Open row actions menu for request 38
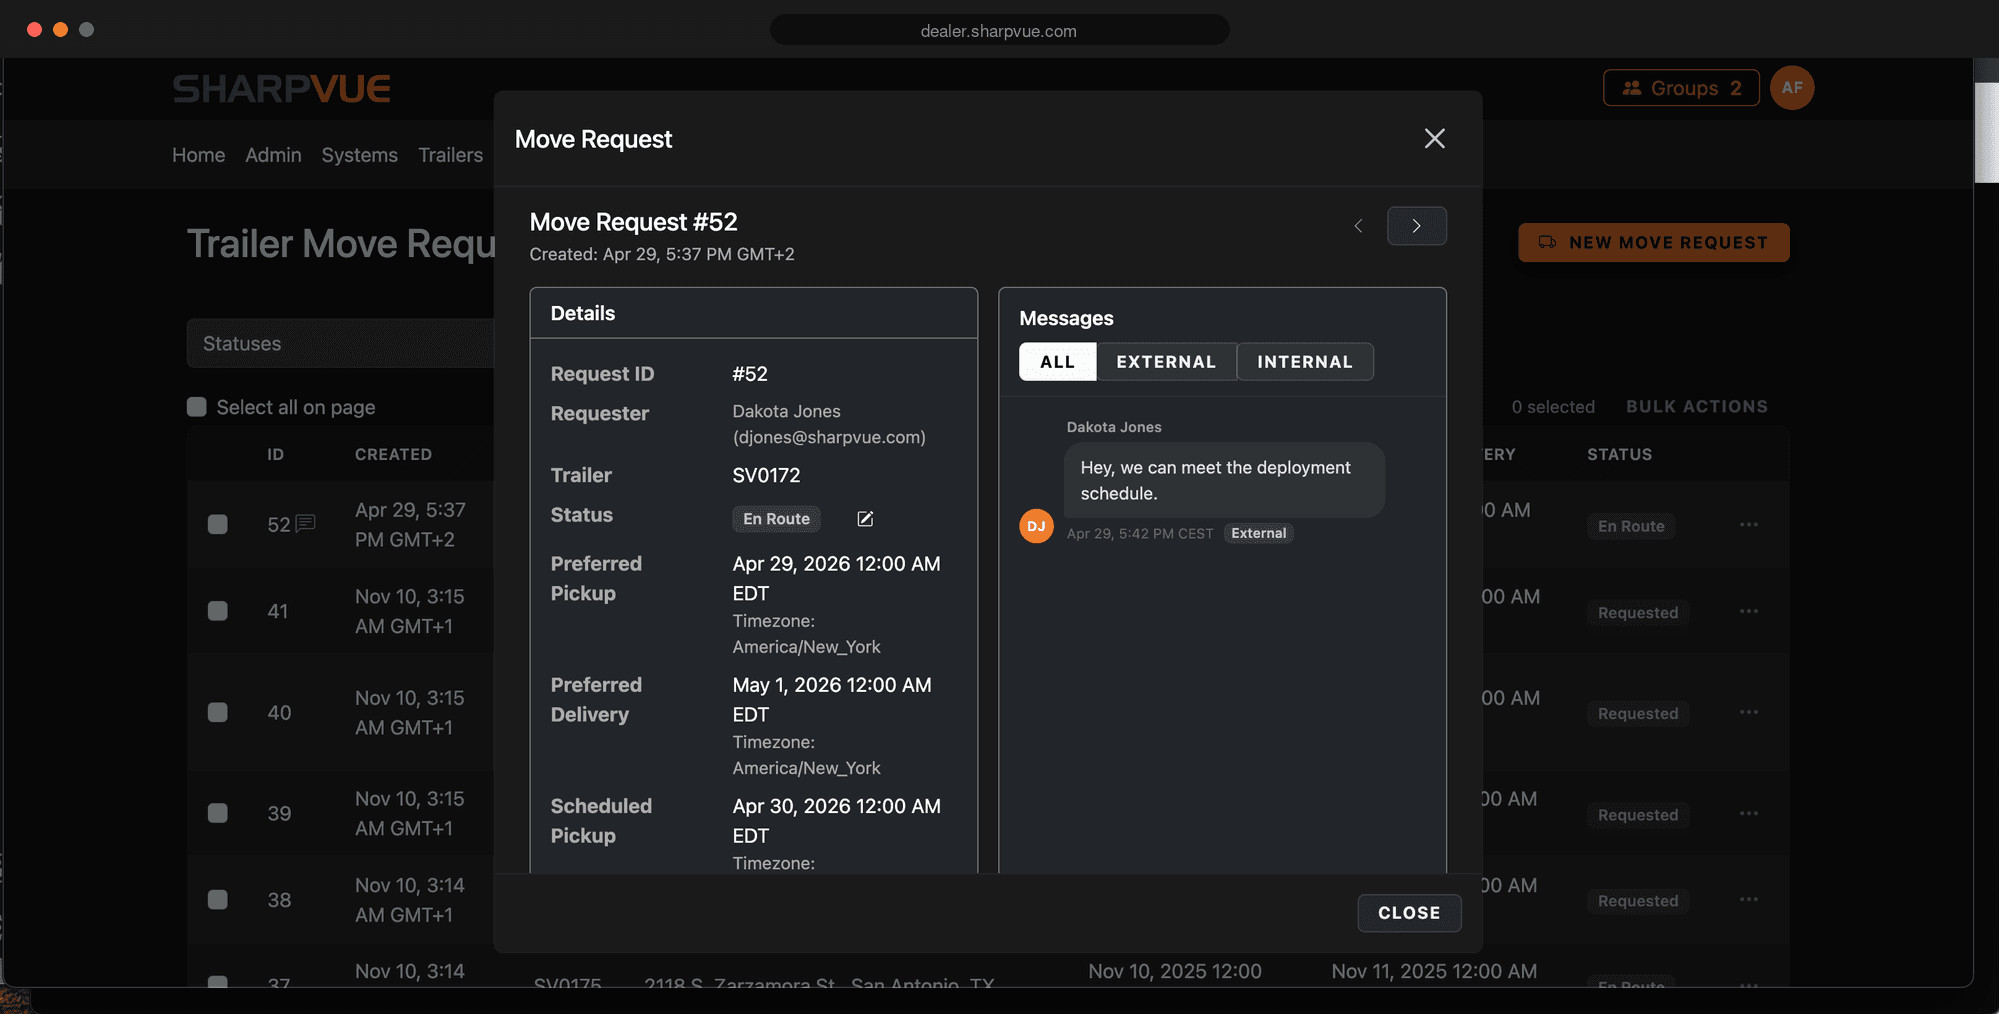This screenshot has width=1999, height=1014. pos(1748,899)
